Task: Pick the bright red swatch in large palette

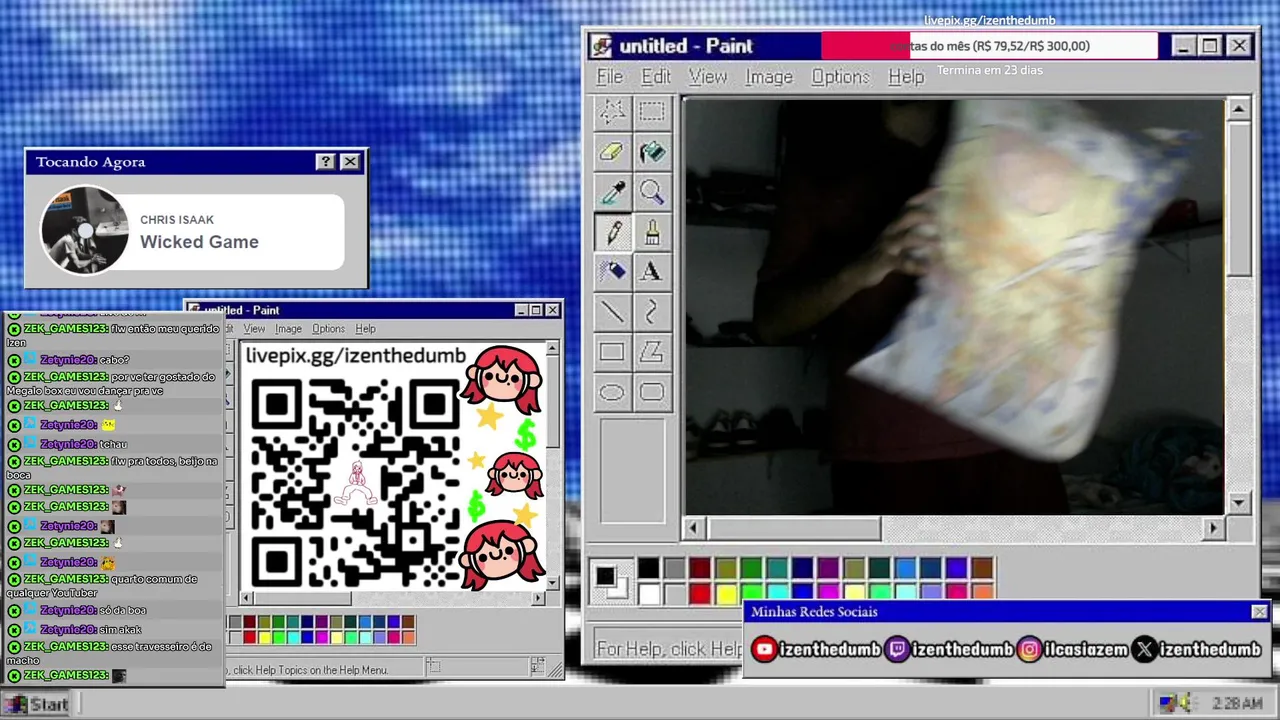Action: coord(700,594)
